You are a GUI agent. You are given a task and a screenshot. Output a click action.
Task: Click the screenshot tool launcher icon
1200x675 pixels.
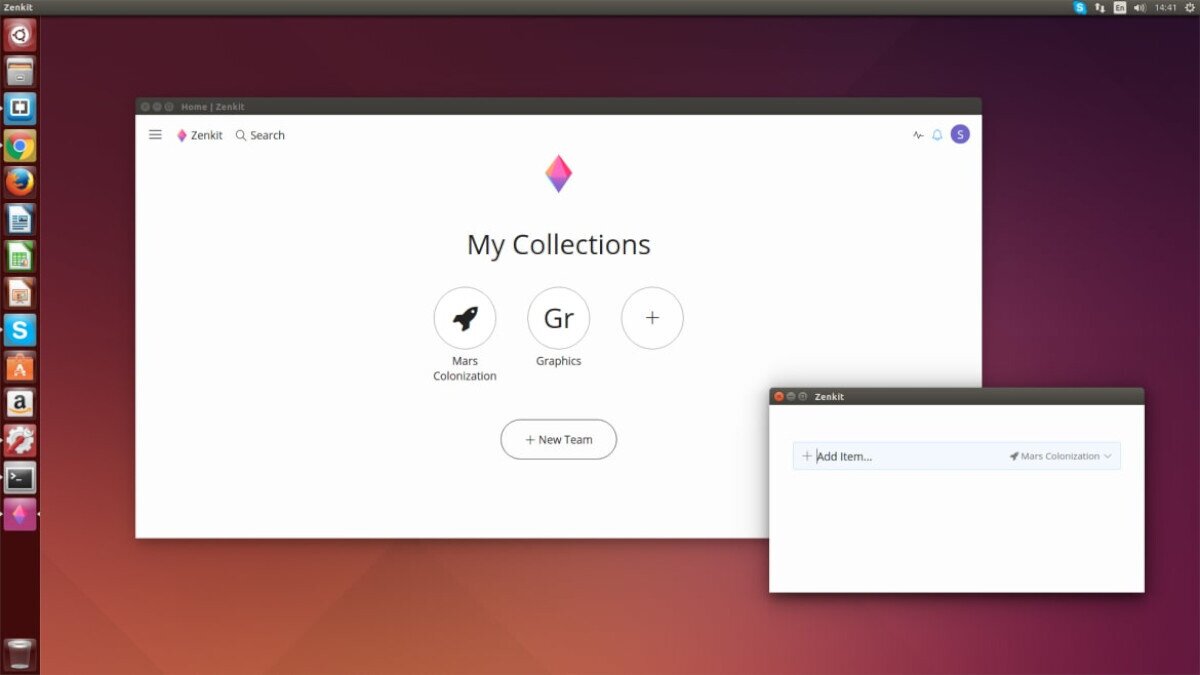[20, 109]
